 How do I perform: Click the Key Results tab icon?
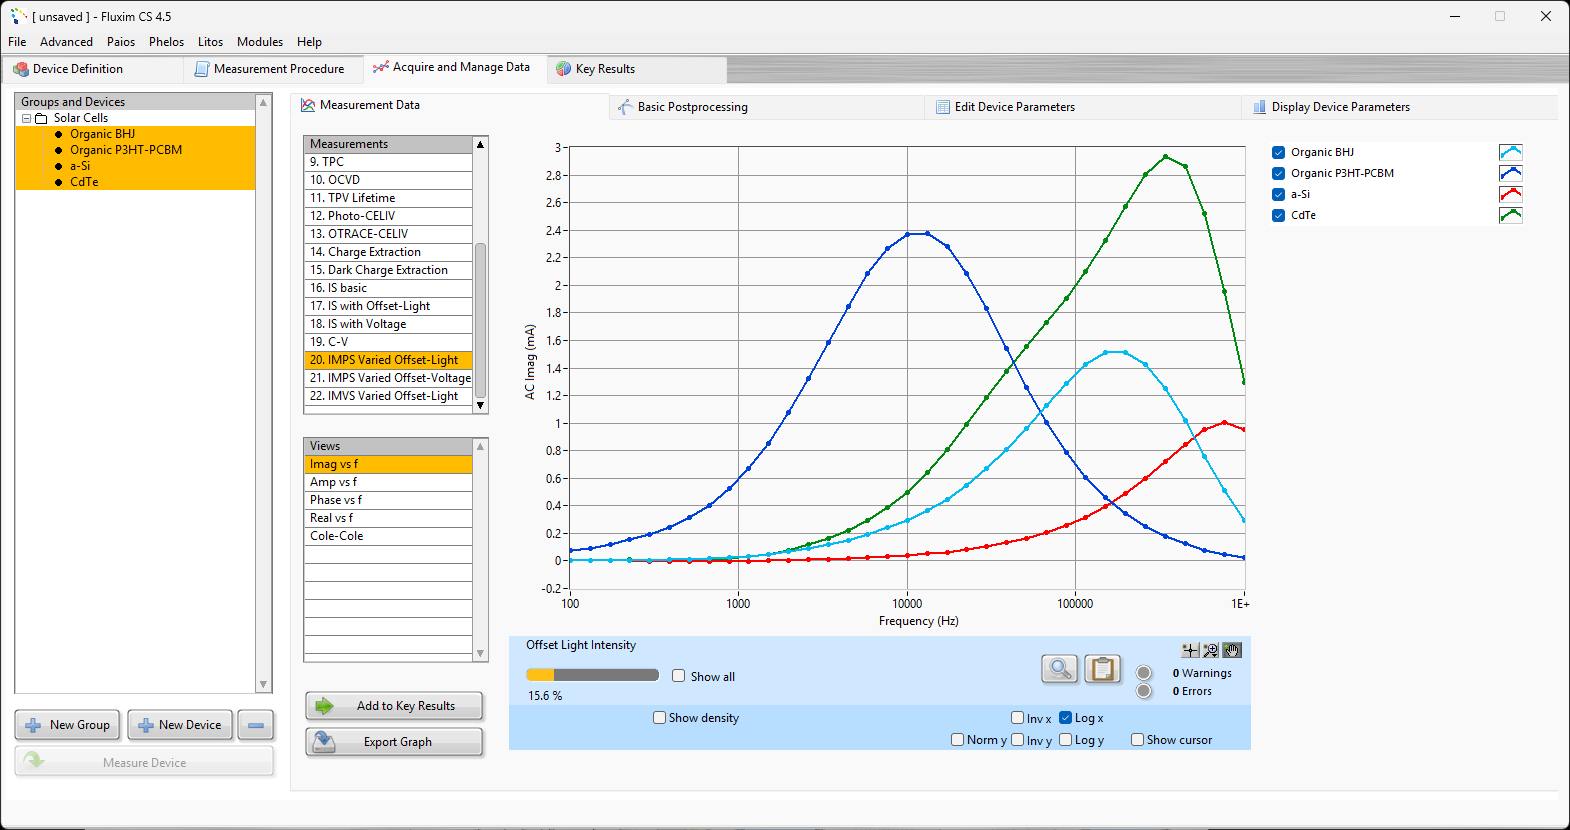[x=564, y=69]
